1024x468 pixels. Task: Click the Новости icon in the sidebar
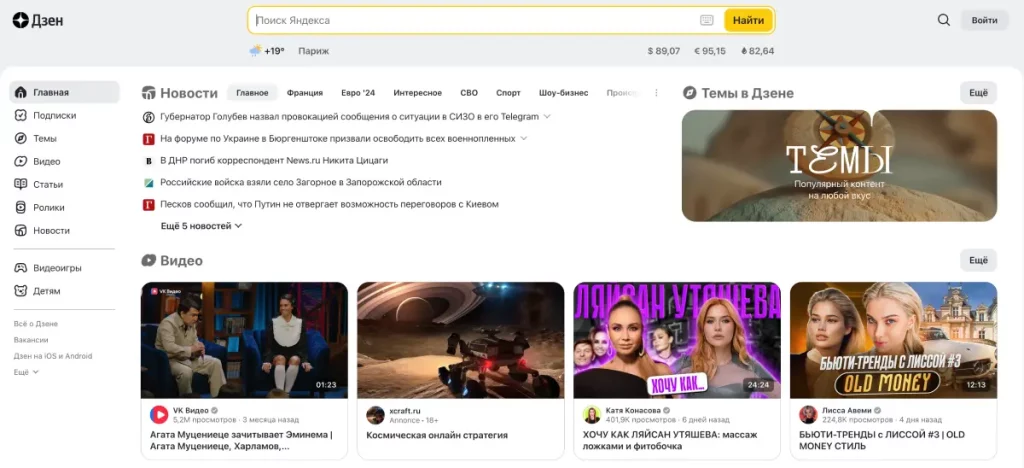[x=21, y=230]
